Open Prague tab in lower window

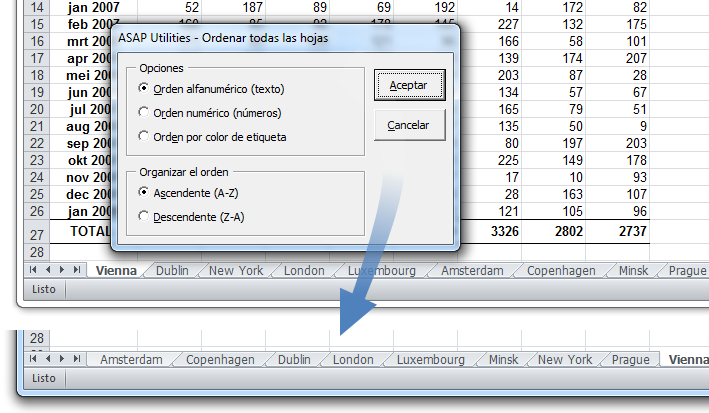point(630,360)
